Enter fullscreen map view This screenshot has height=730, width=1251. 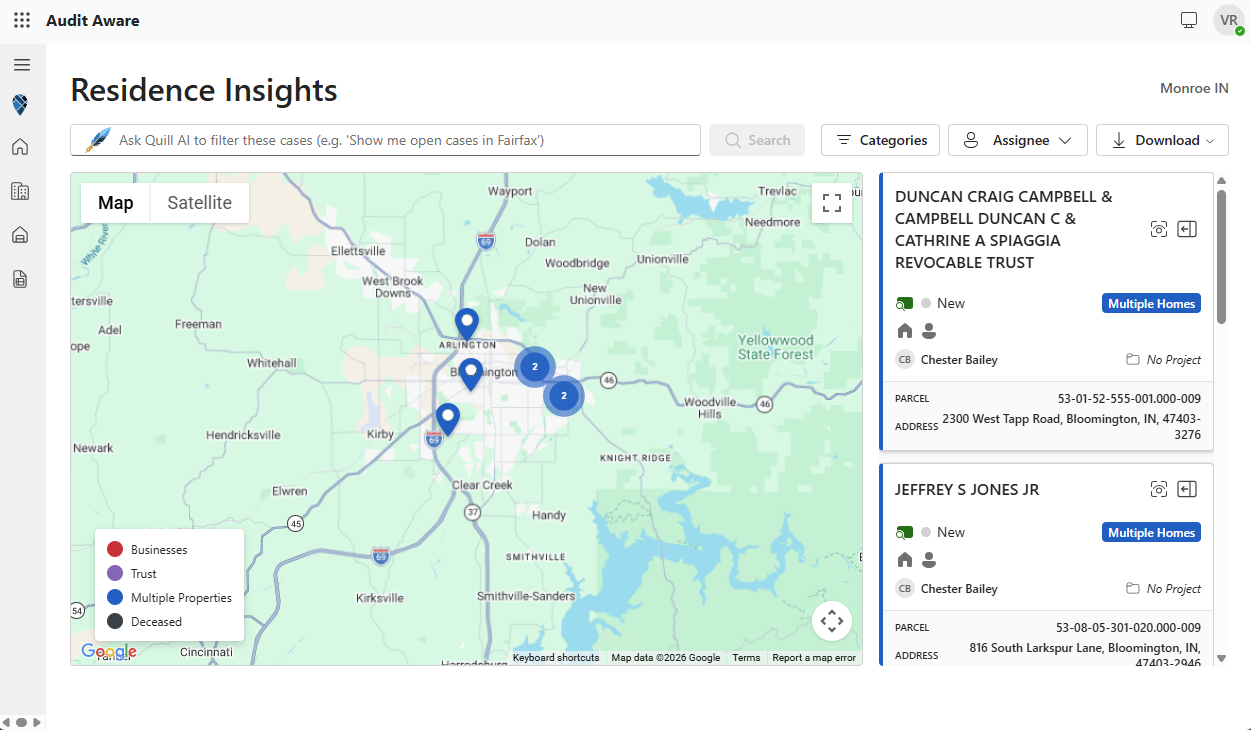point(832,203)
